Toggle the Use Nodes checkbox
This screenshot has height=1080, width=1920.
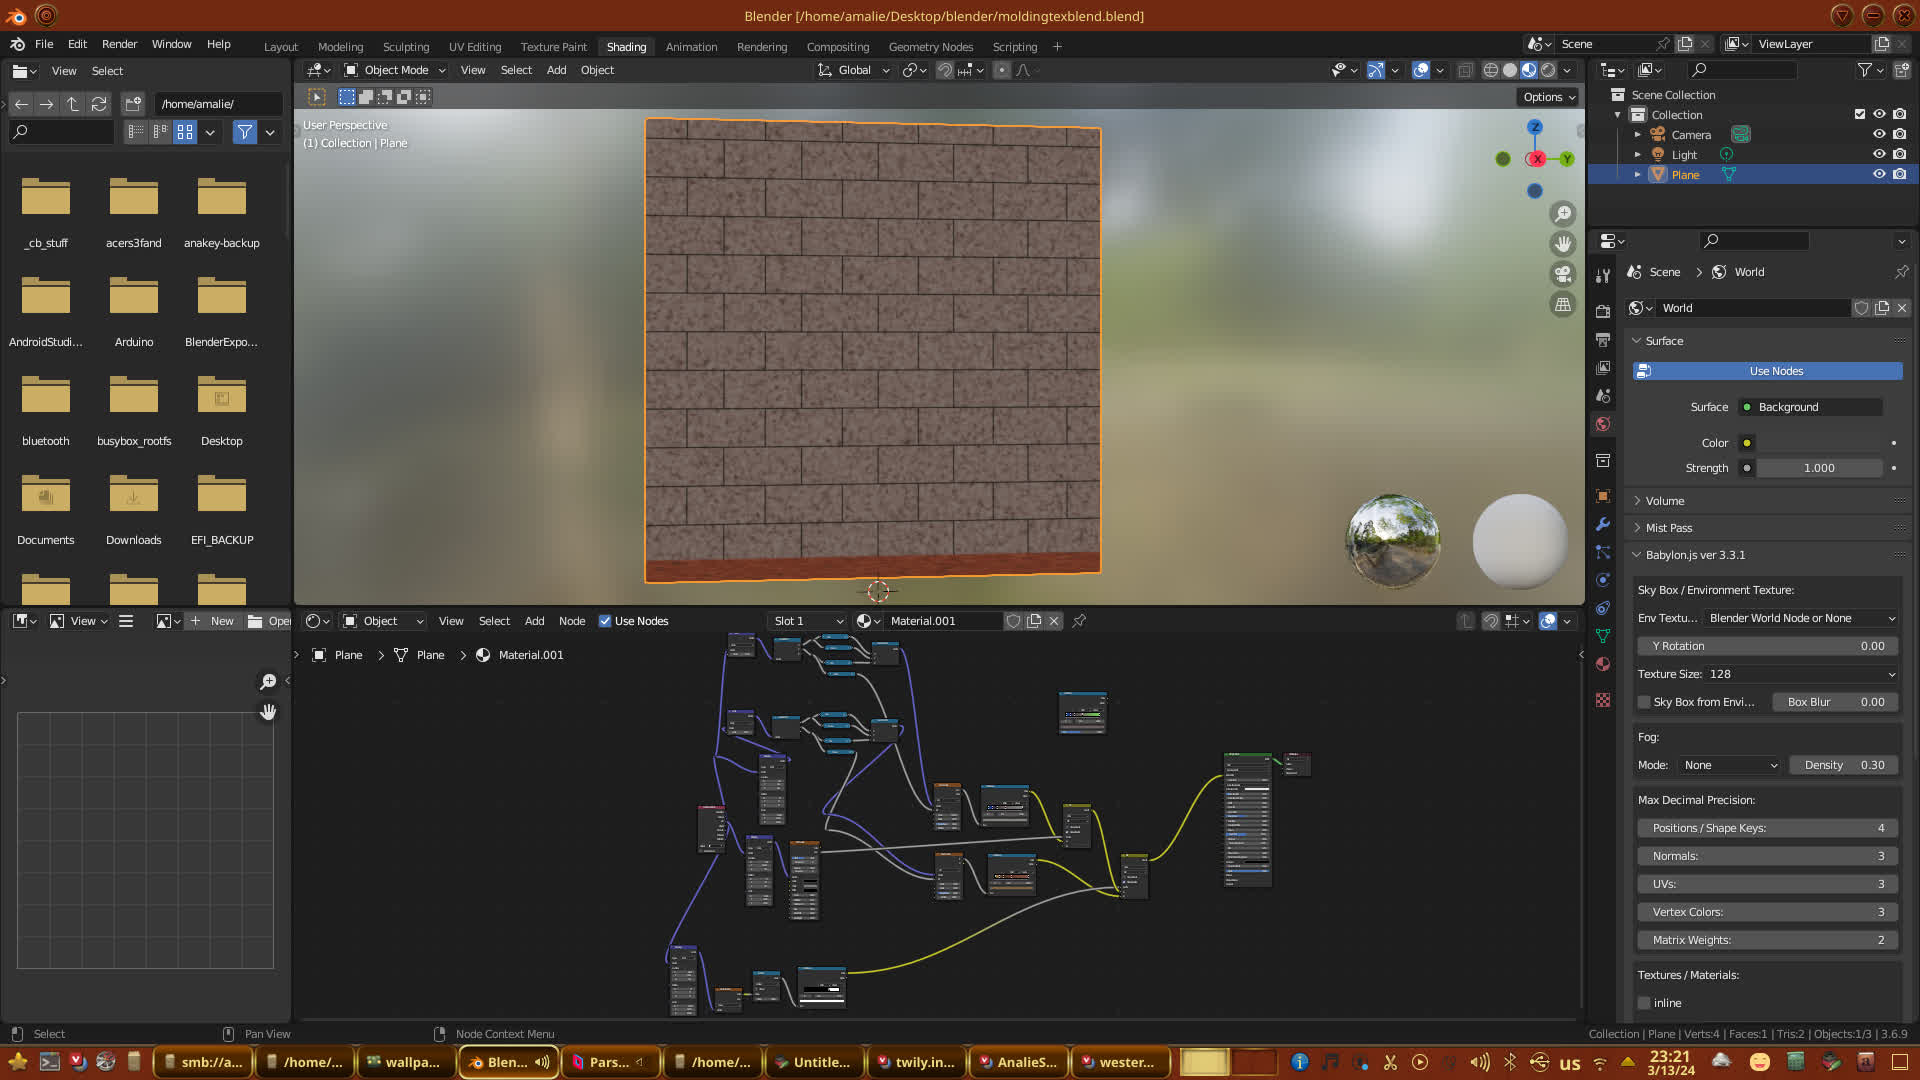pos(605,621)
